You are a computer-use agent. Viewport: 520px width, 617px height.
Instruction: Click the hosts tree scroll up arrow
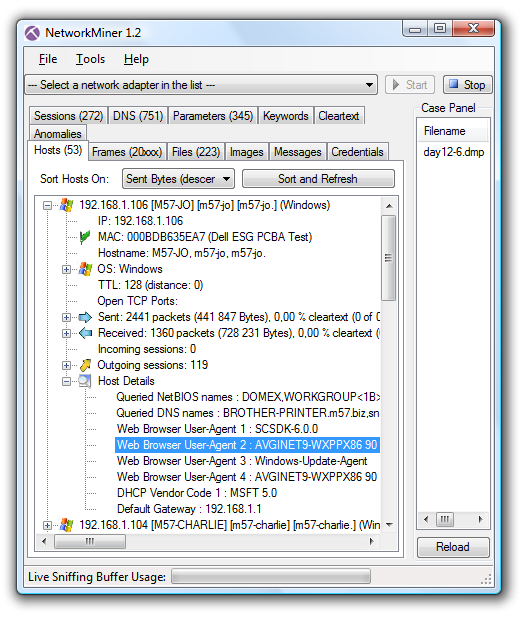point(389,206)
